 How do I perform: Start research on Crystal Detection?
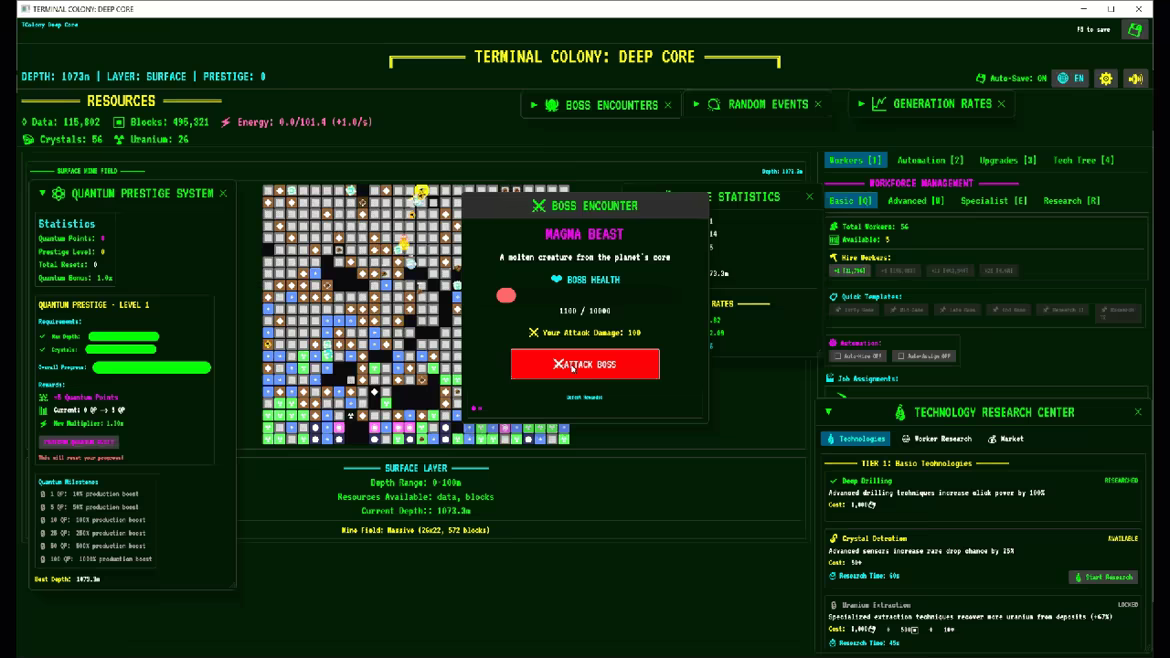pos(1103,577)
